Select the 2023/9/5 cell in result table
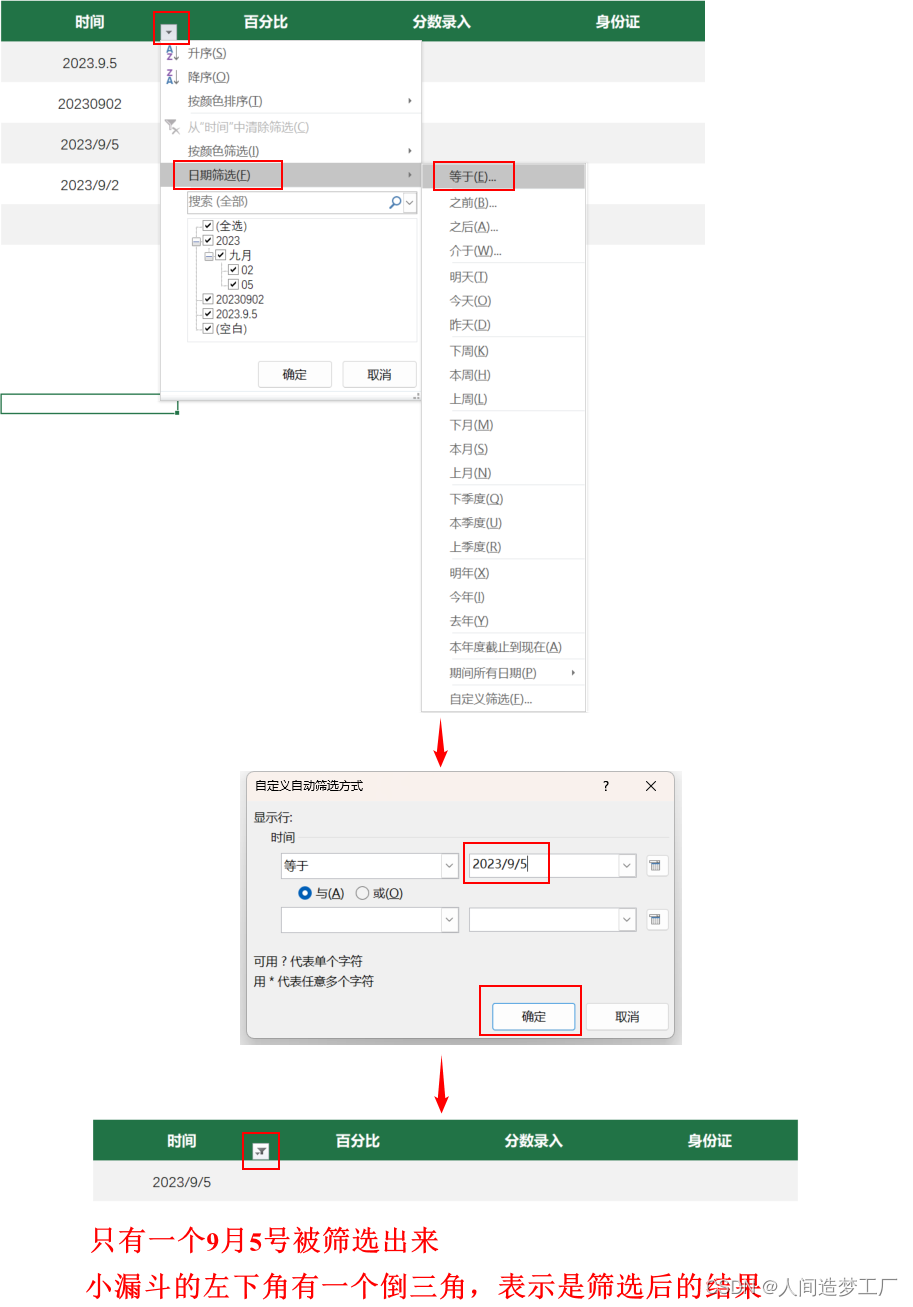This screenshot has width=913, height=1307. pos(182,1182)
